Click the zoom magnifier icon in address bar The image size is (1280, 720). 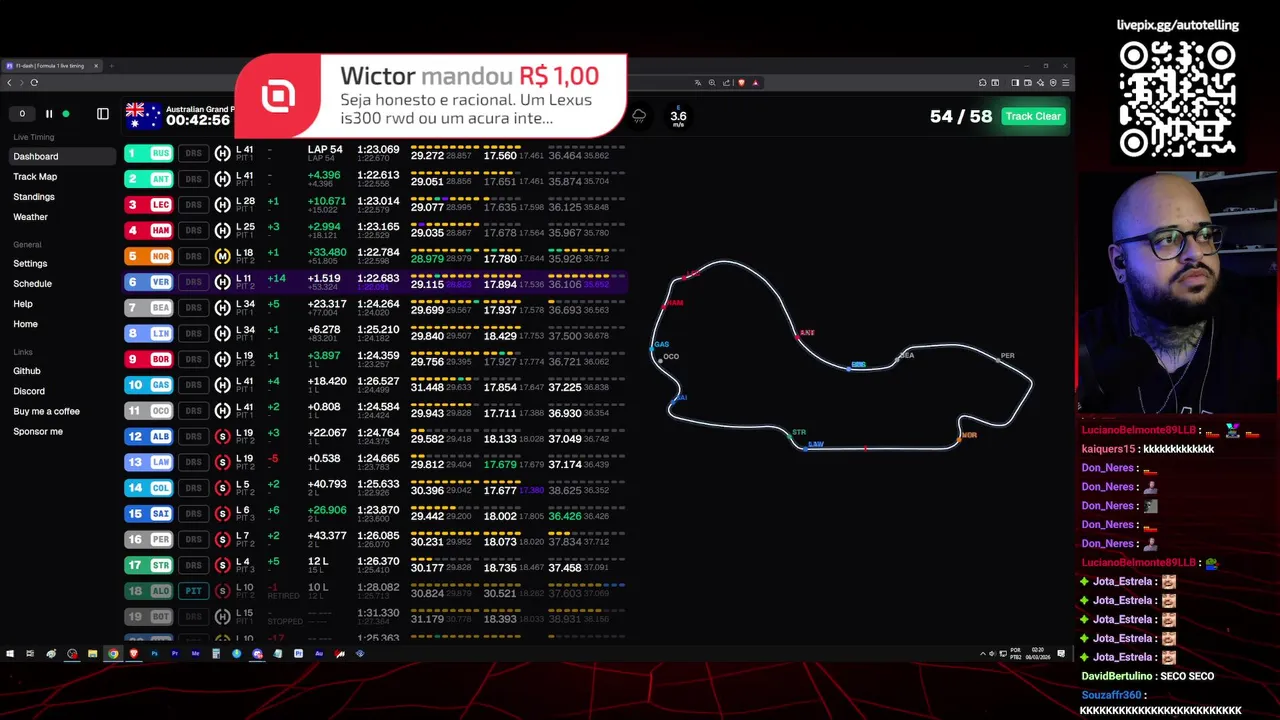(x=712, y=82)
